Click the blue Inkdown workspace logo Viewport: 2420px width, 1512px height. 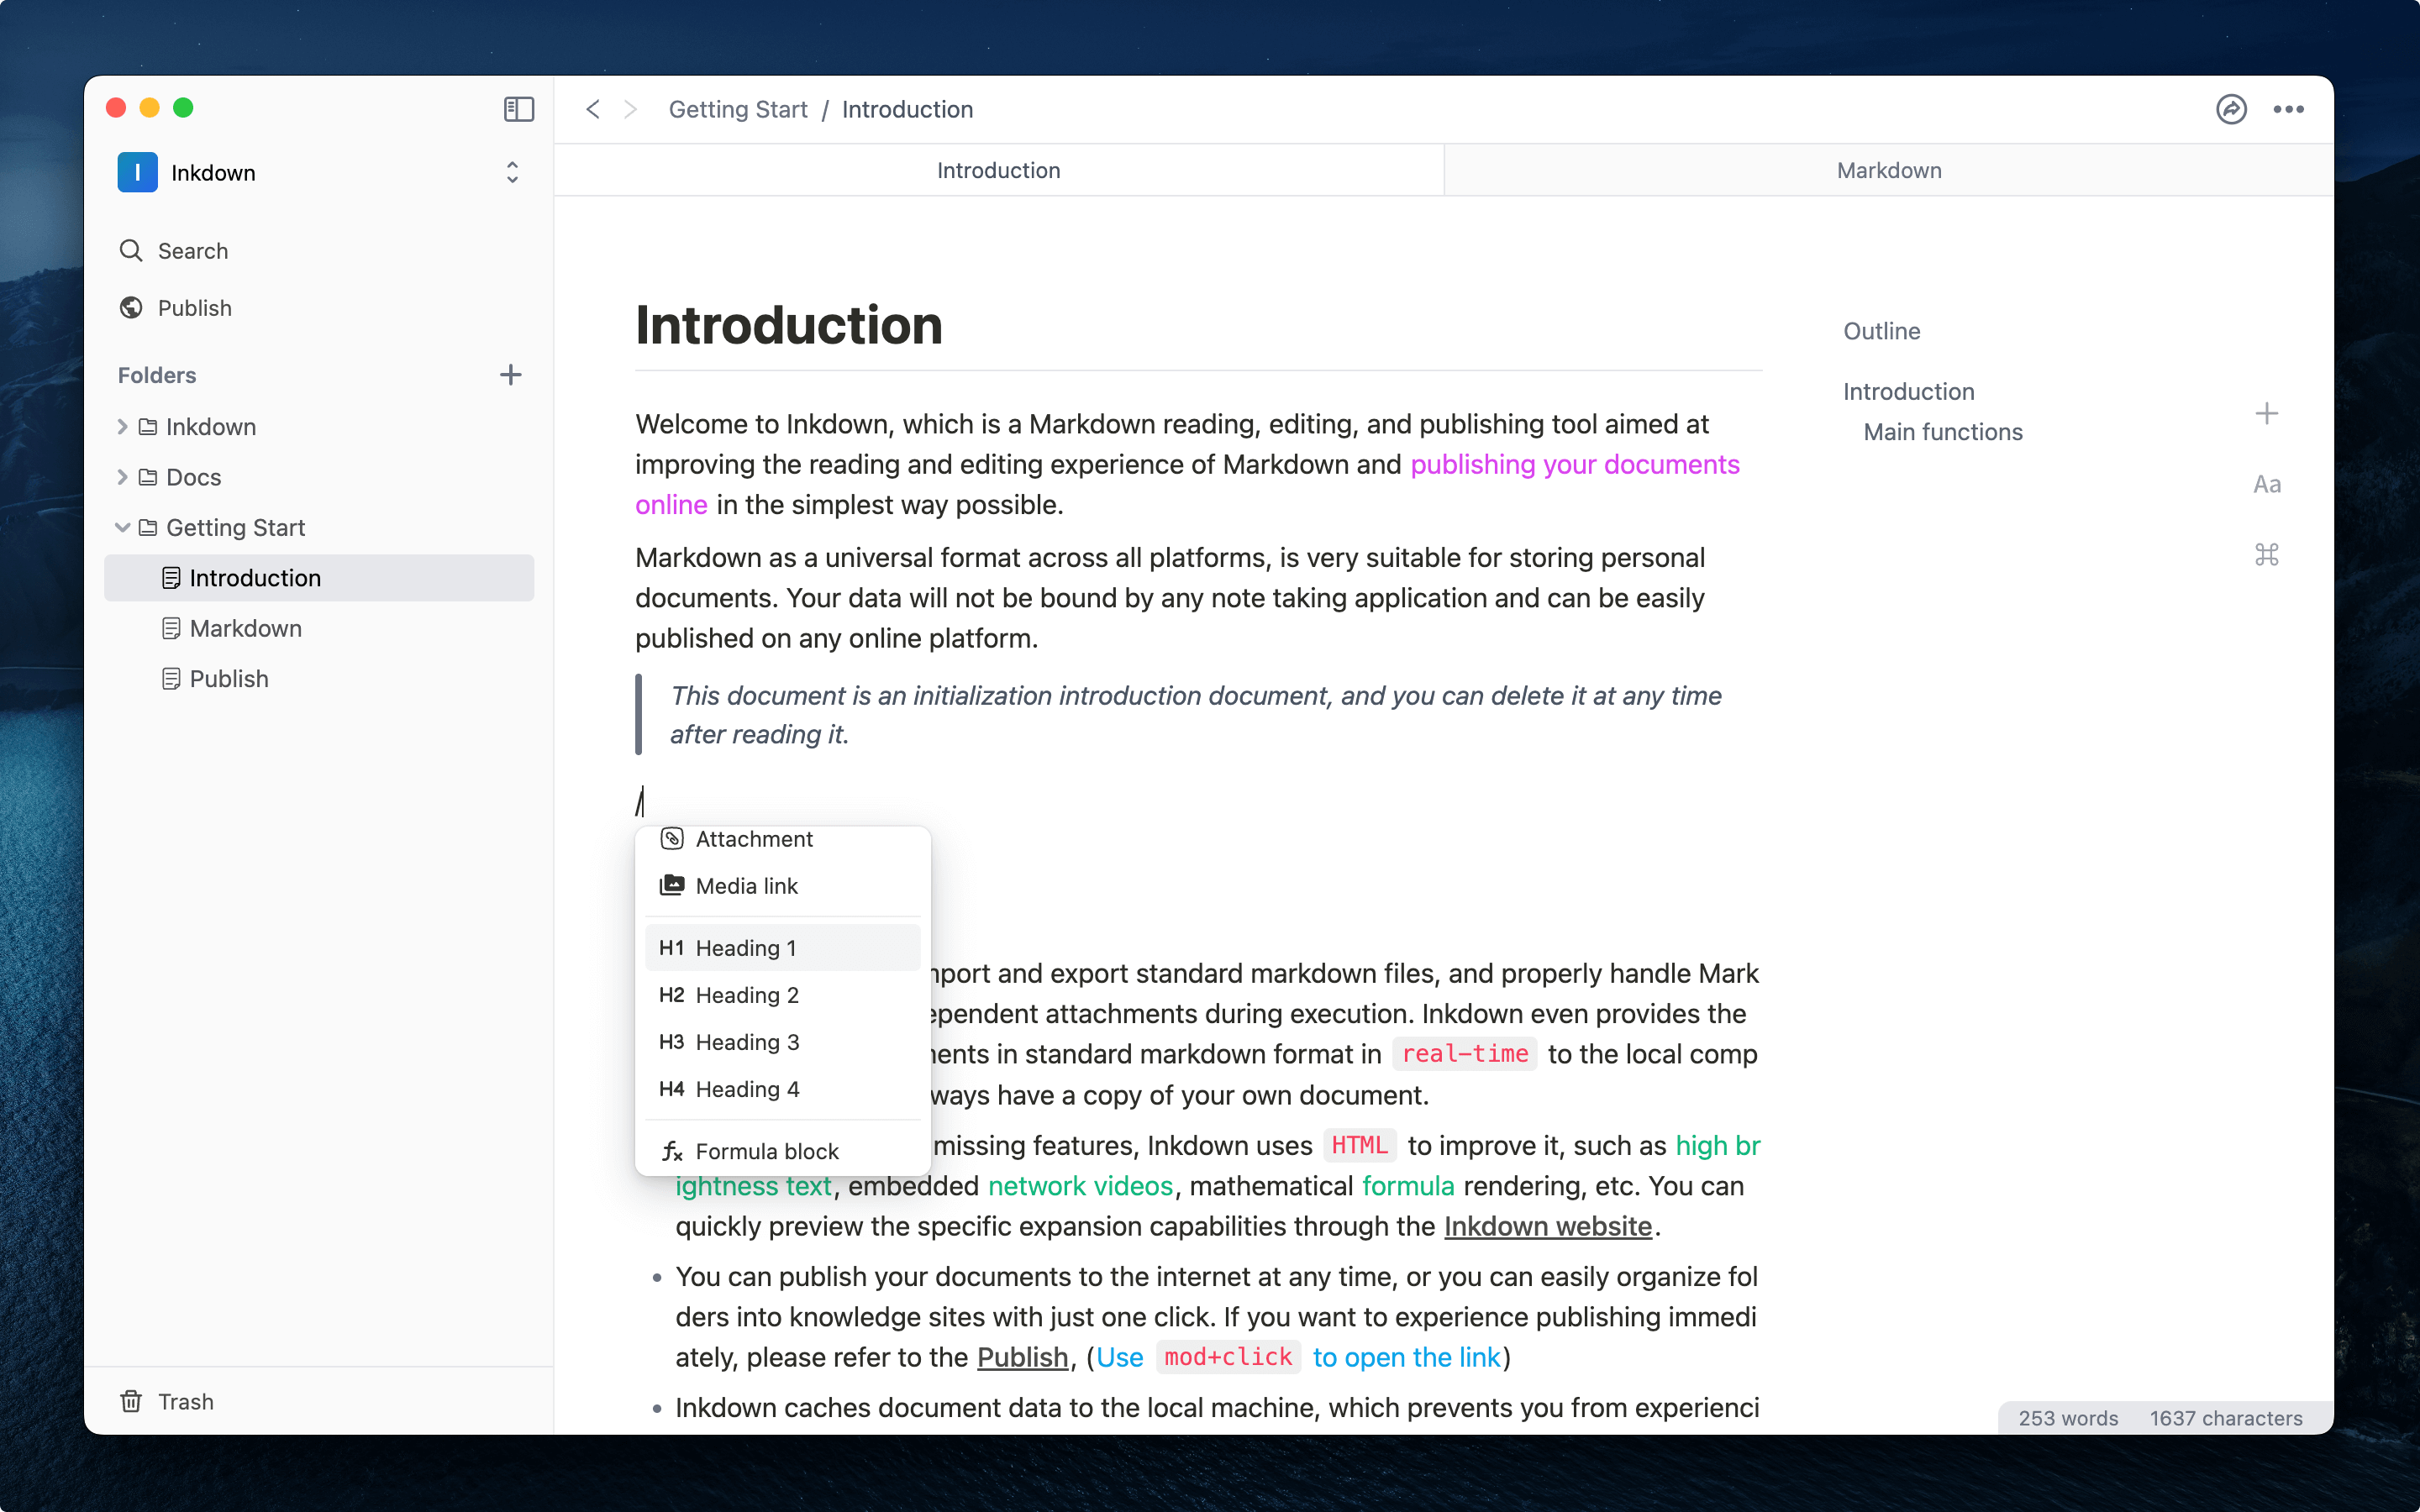[137, 172]
